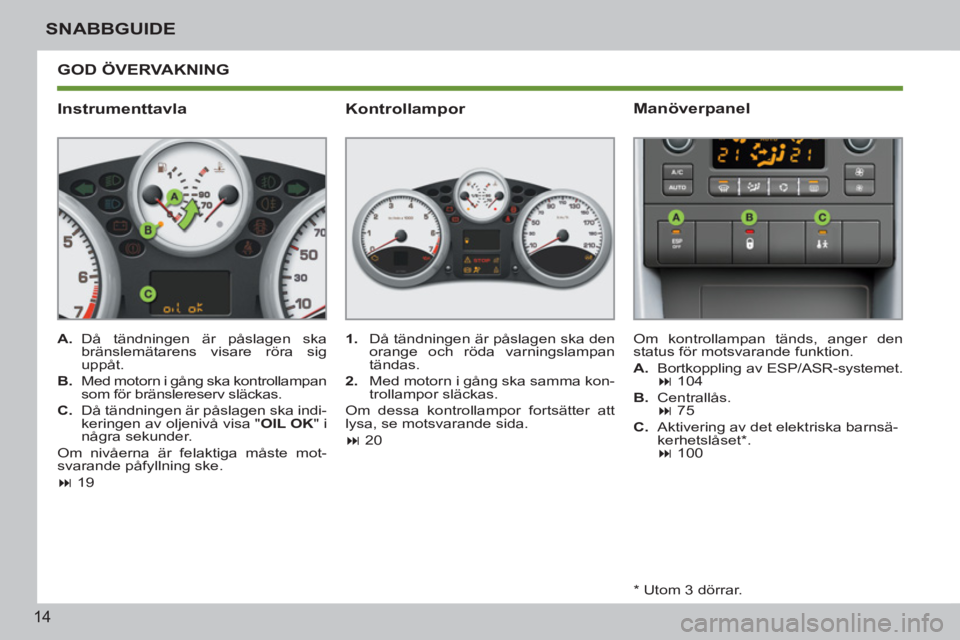Click item 2 'Med motorn i gång ska samma kontrollampor släckas'
Viewport: 960px width, 640px height.
click(479, 388)
